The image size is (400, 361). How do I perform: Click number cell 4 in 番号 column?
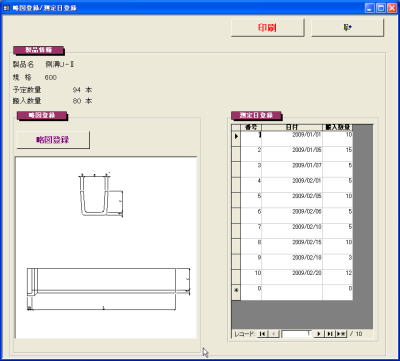(x=251, y=185)
